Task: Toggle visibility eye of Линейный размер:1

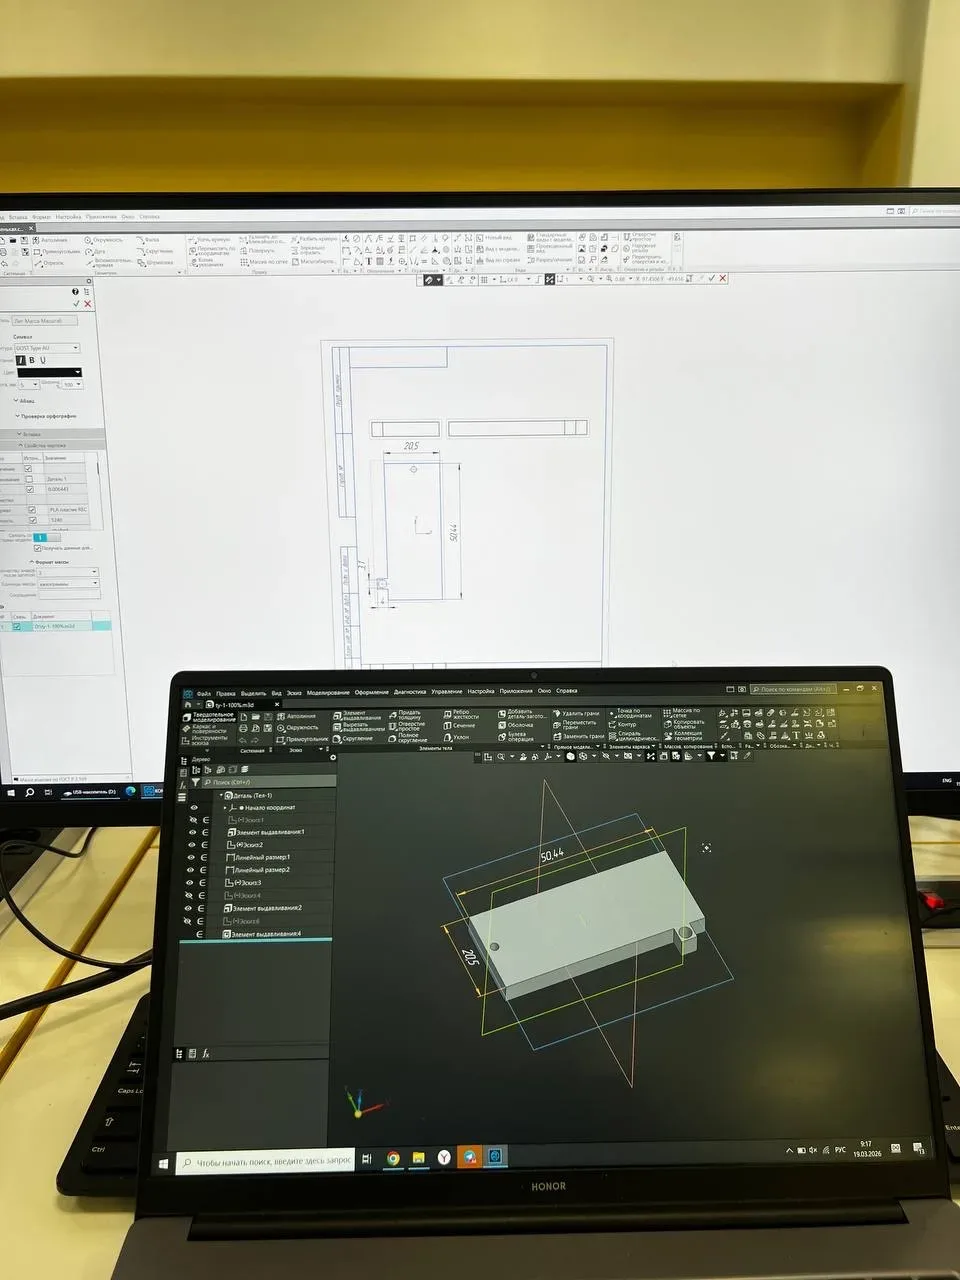Action: [192, 857]
